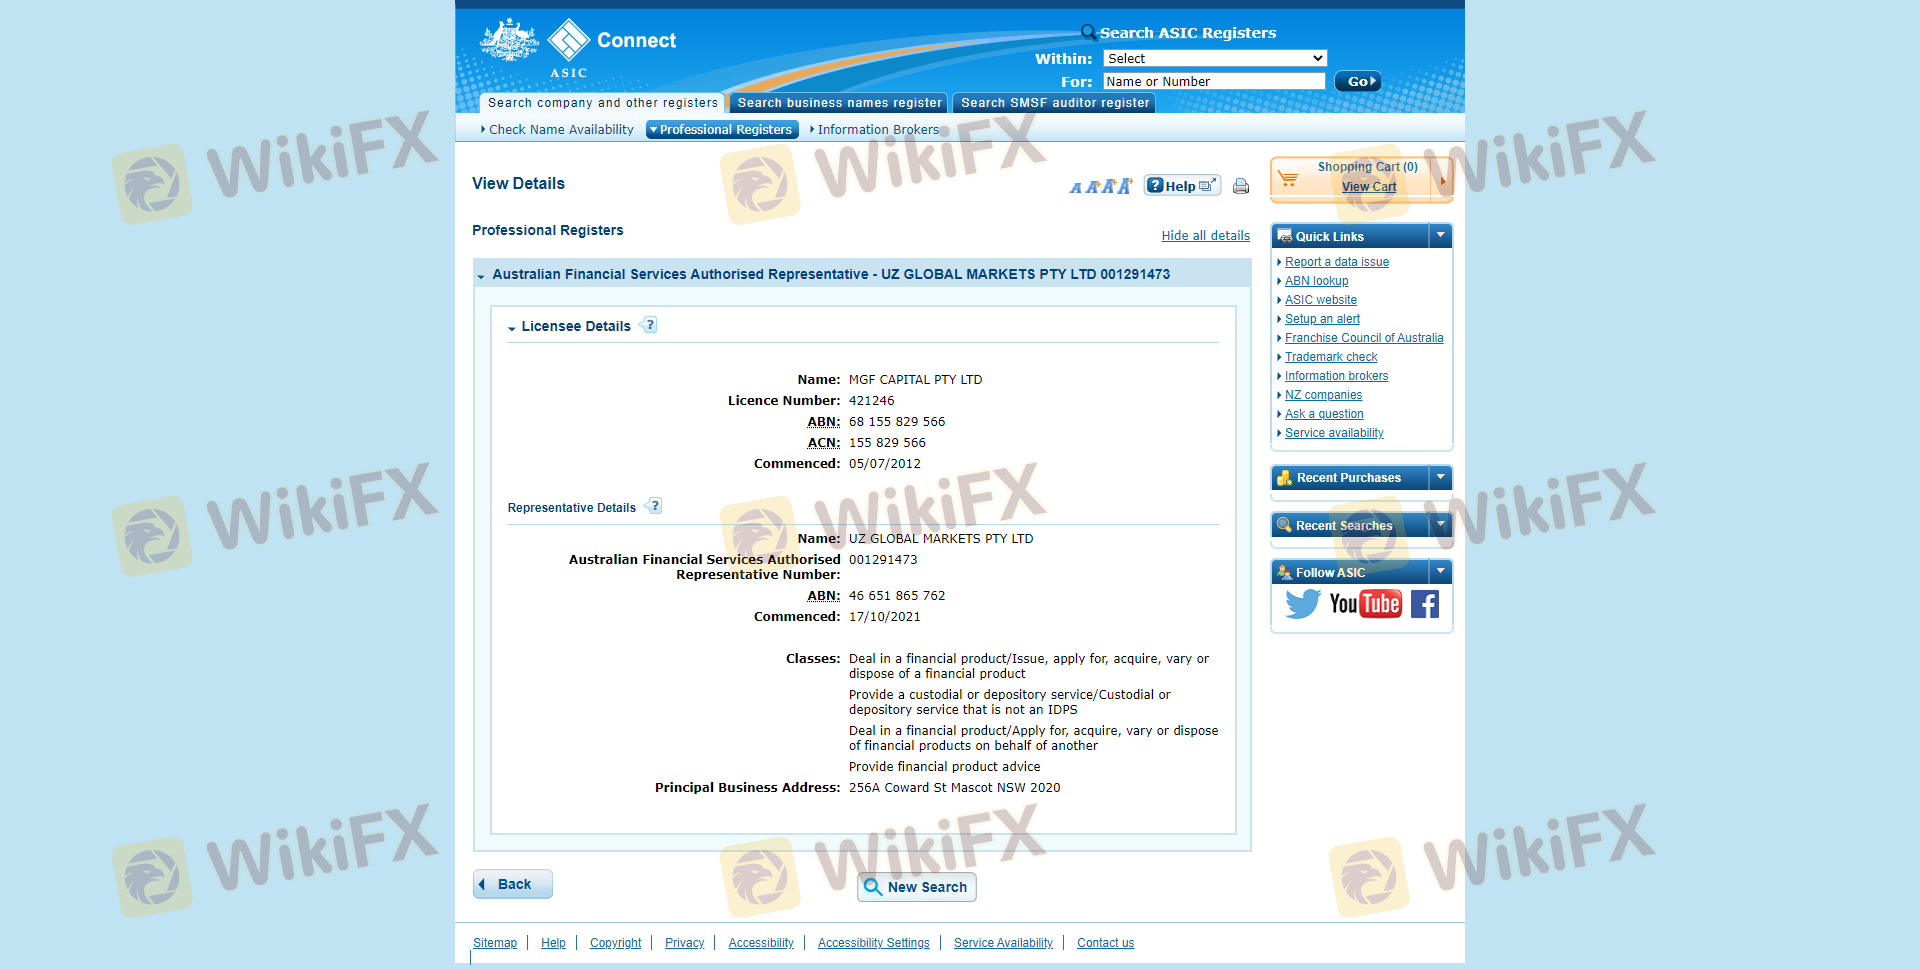Expand the Recent Searches panel
The image size is (1920, 969).
pyautogui.click(x=1440, y=525)
